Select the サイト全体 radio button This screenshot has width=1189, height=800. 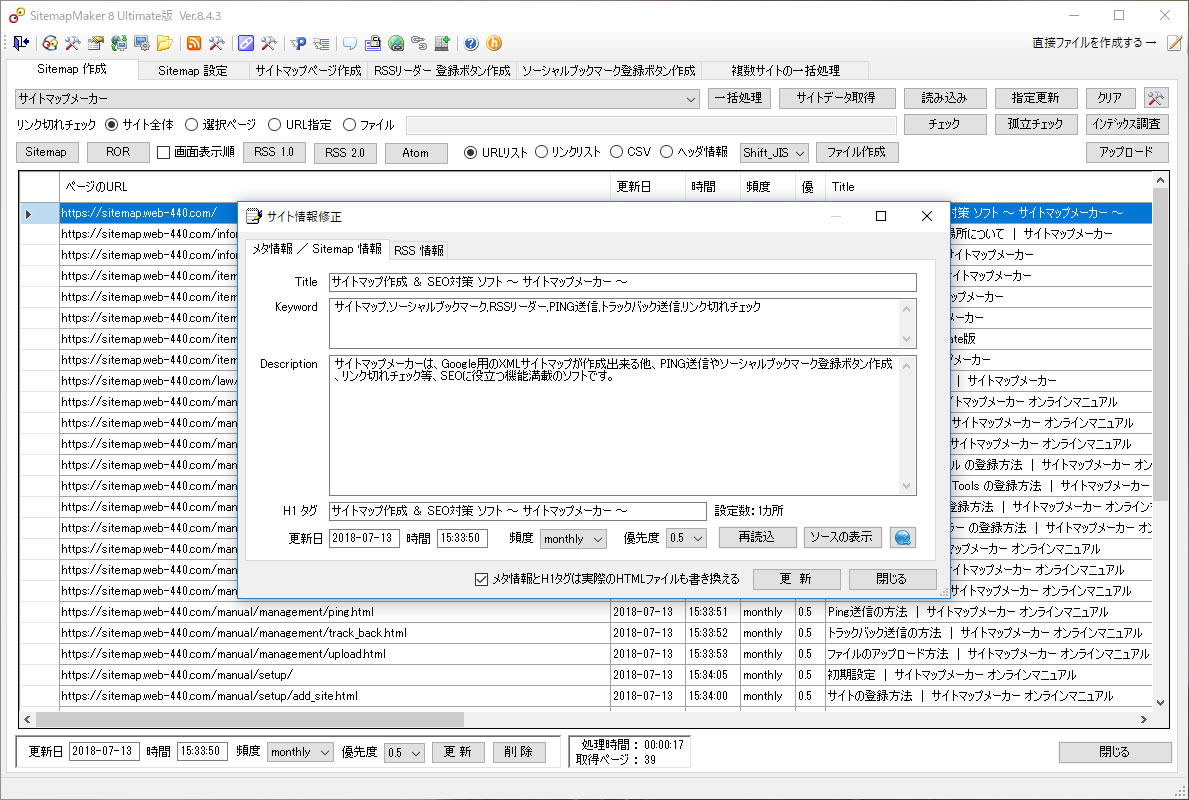pyautogui.click(x=111, y=124)
